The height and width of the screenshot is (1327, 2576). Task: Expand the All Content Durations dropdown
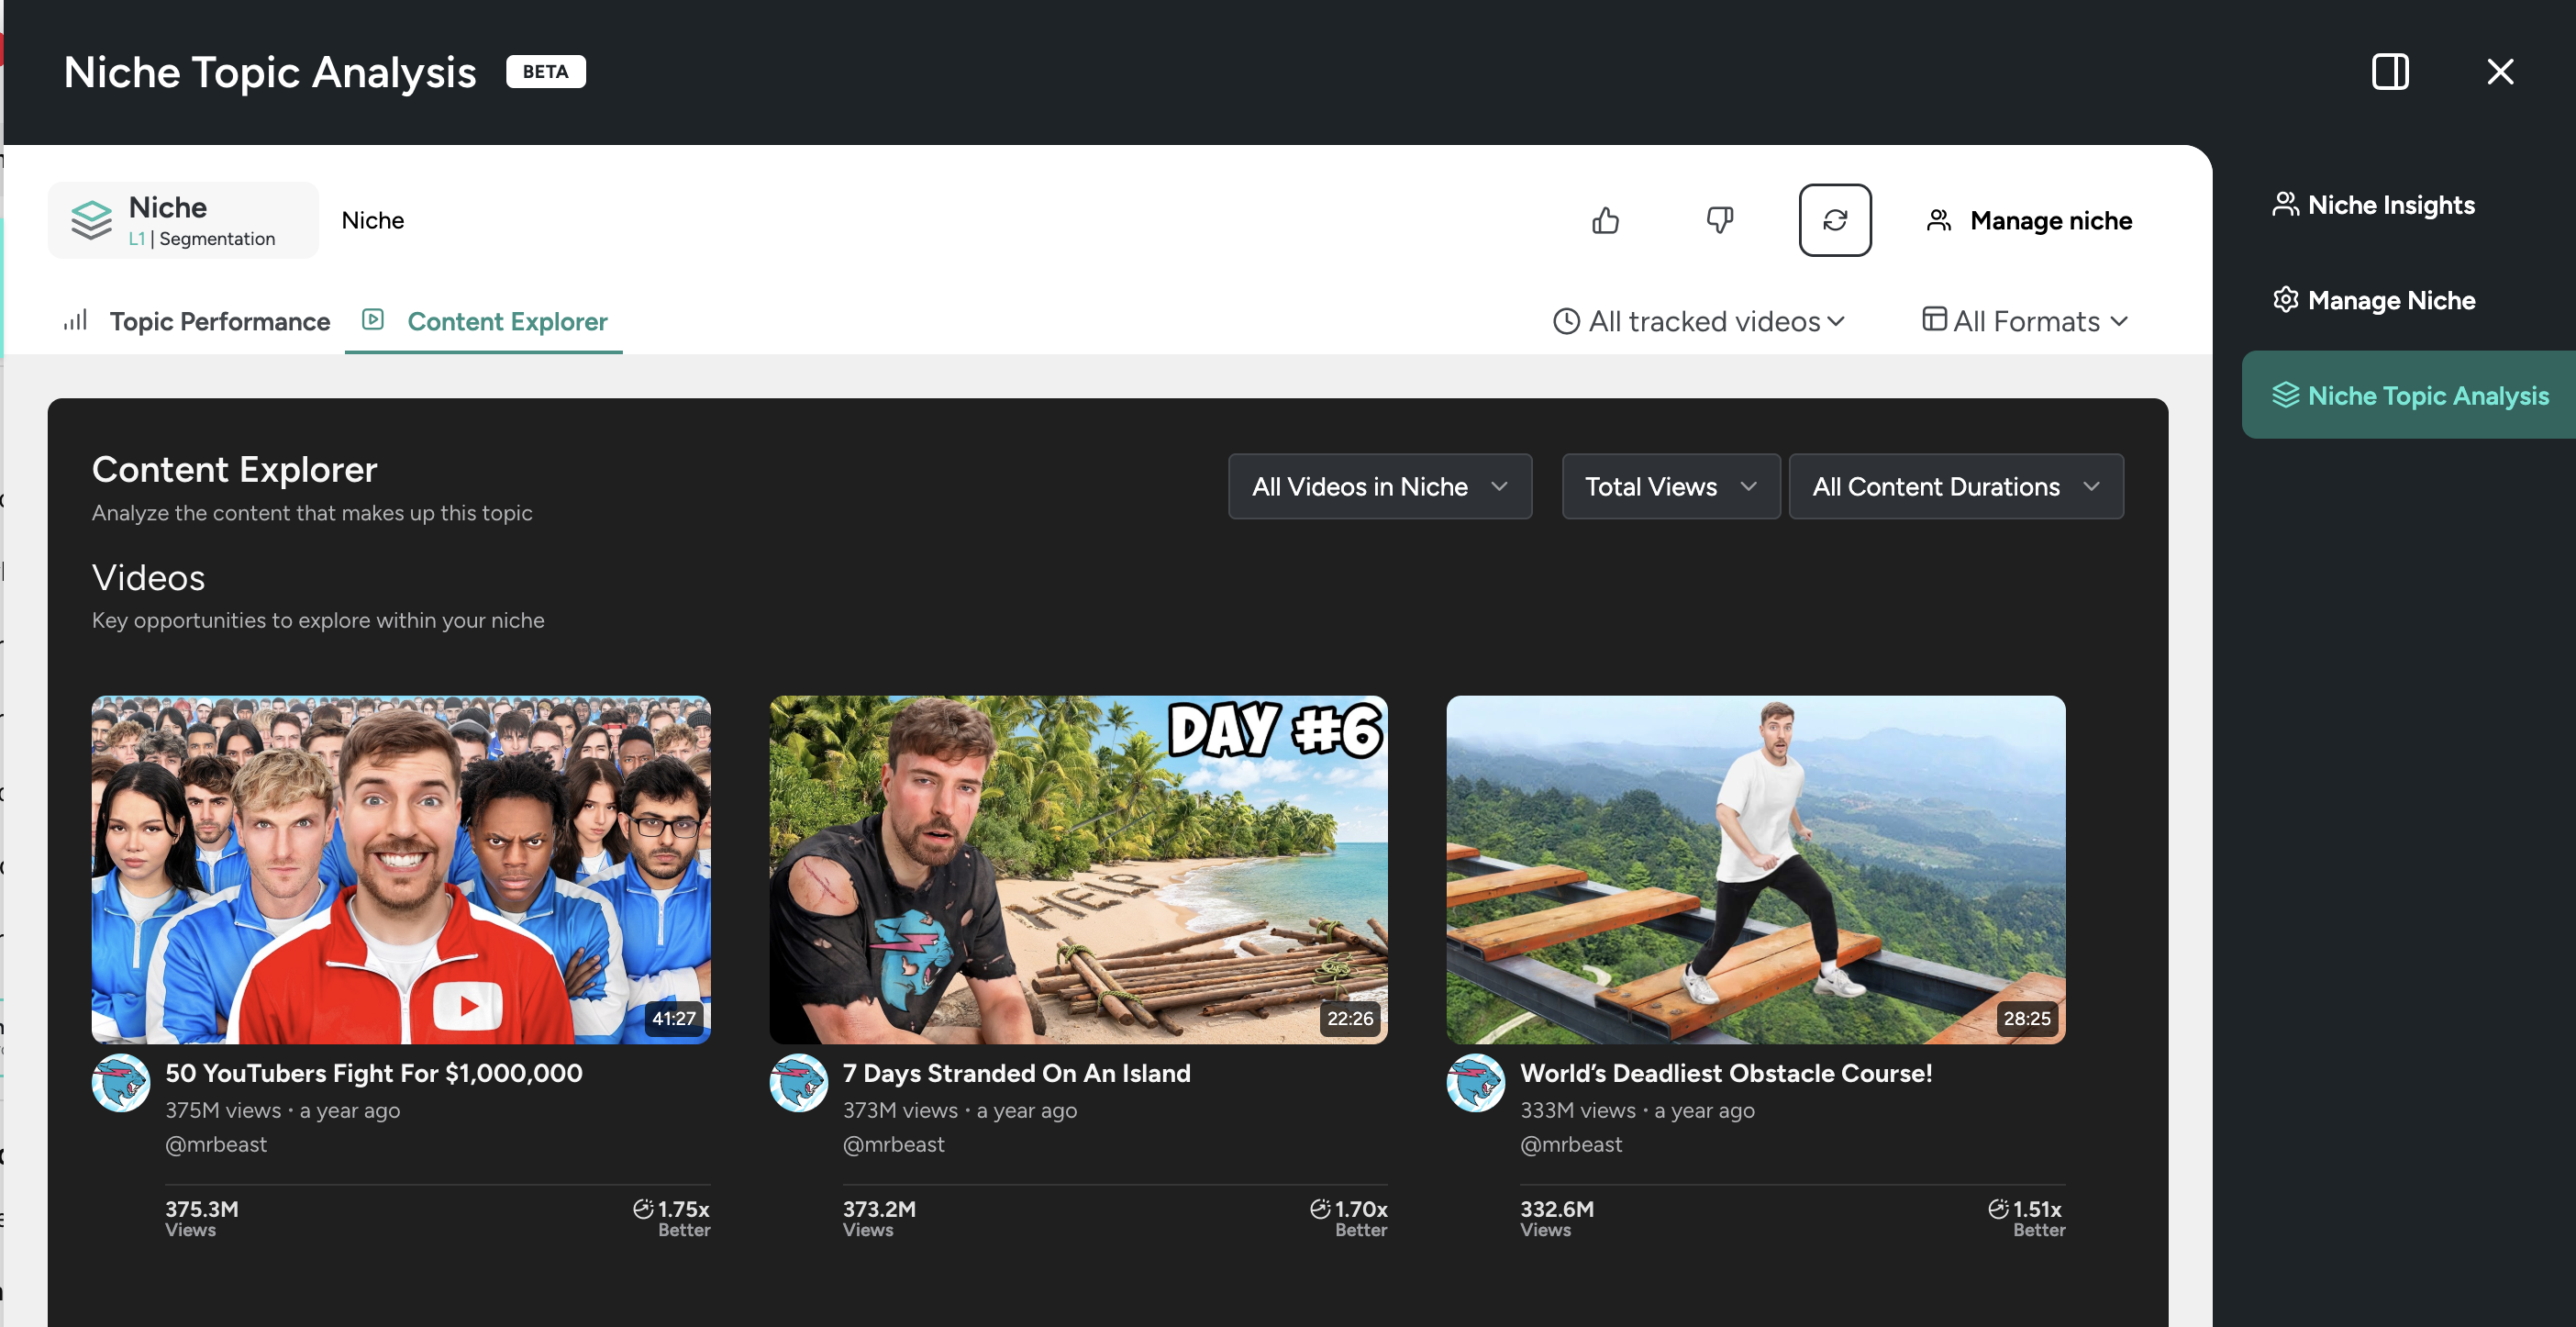tap(1955, 486)
